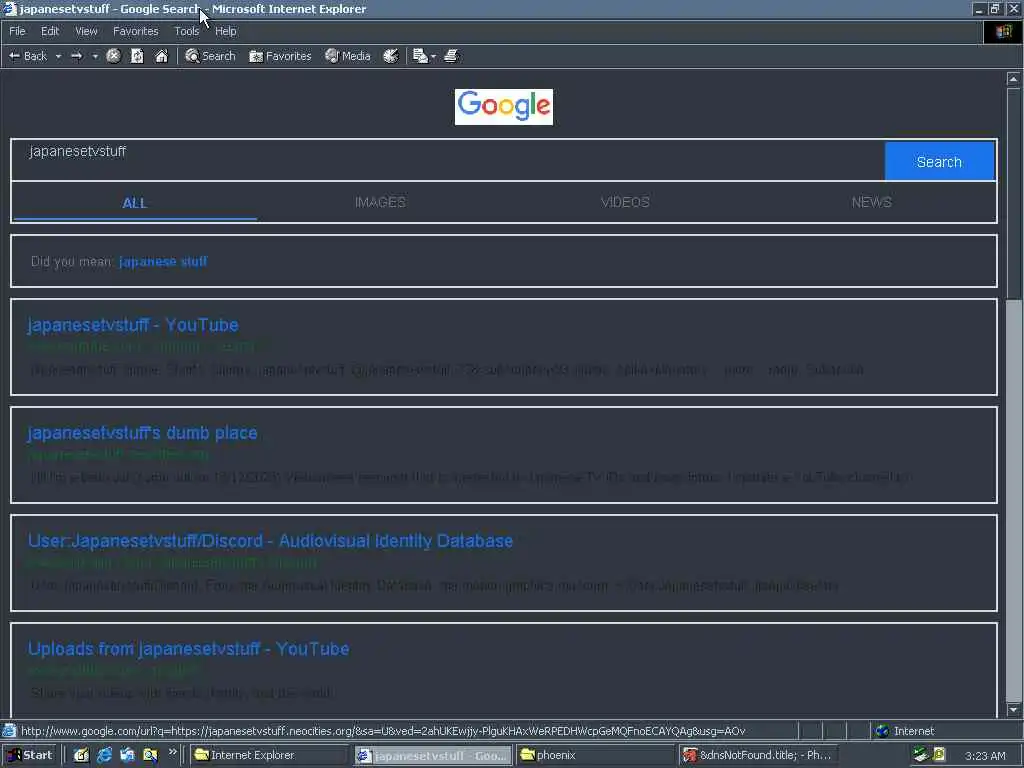Screen dimensions: 1024x768
Task: Open the Audiovisual Identity Database result
Action: pos(270,541)
